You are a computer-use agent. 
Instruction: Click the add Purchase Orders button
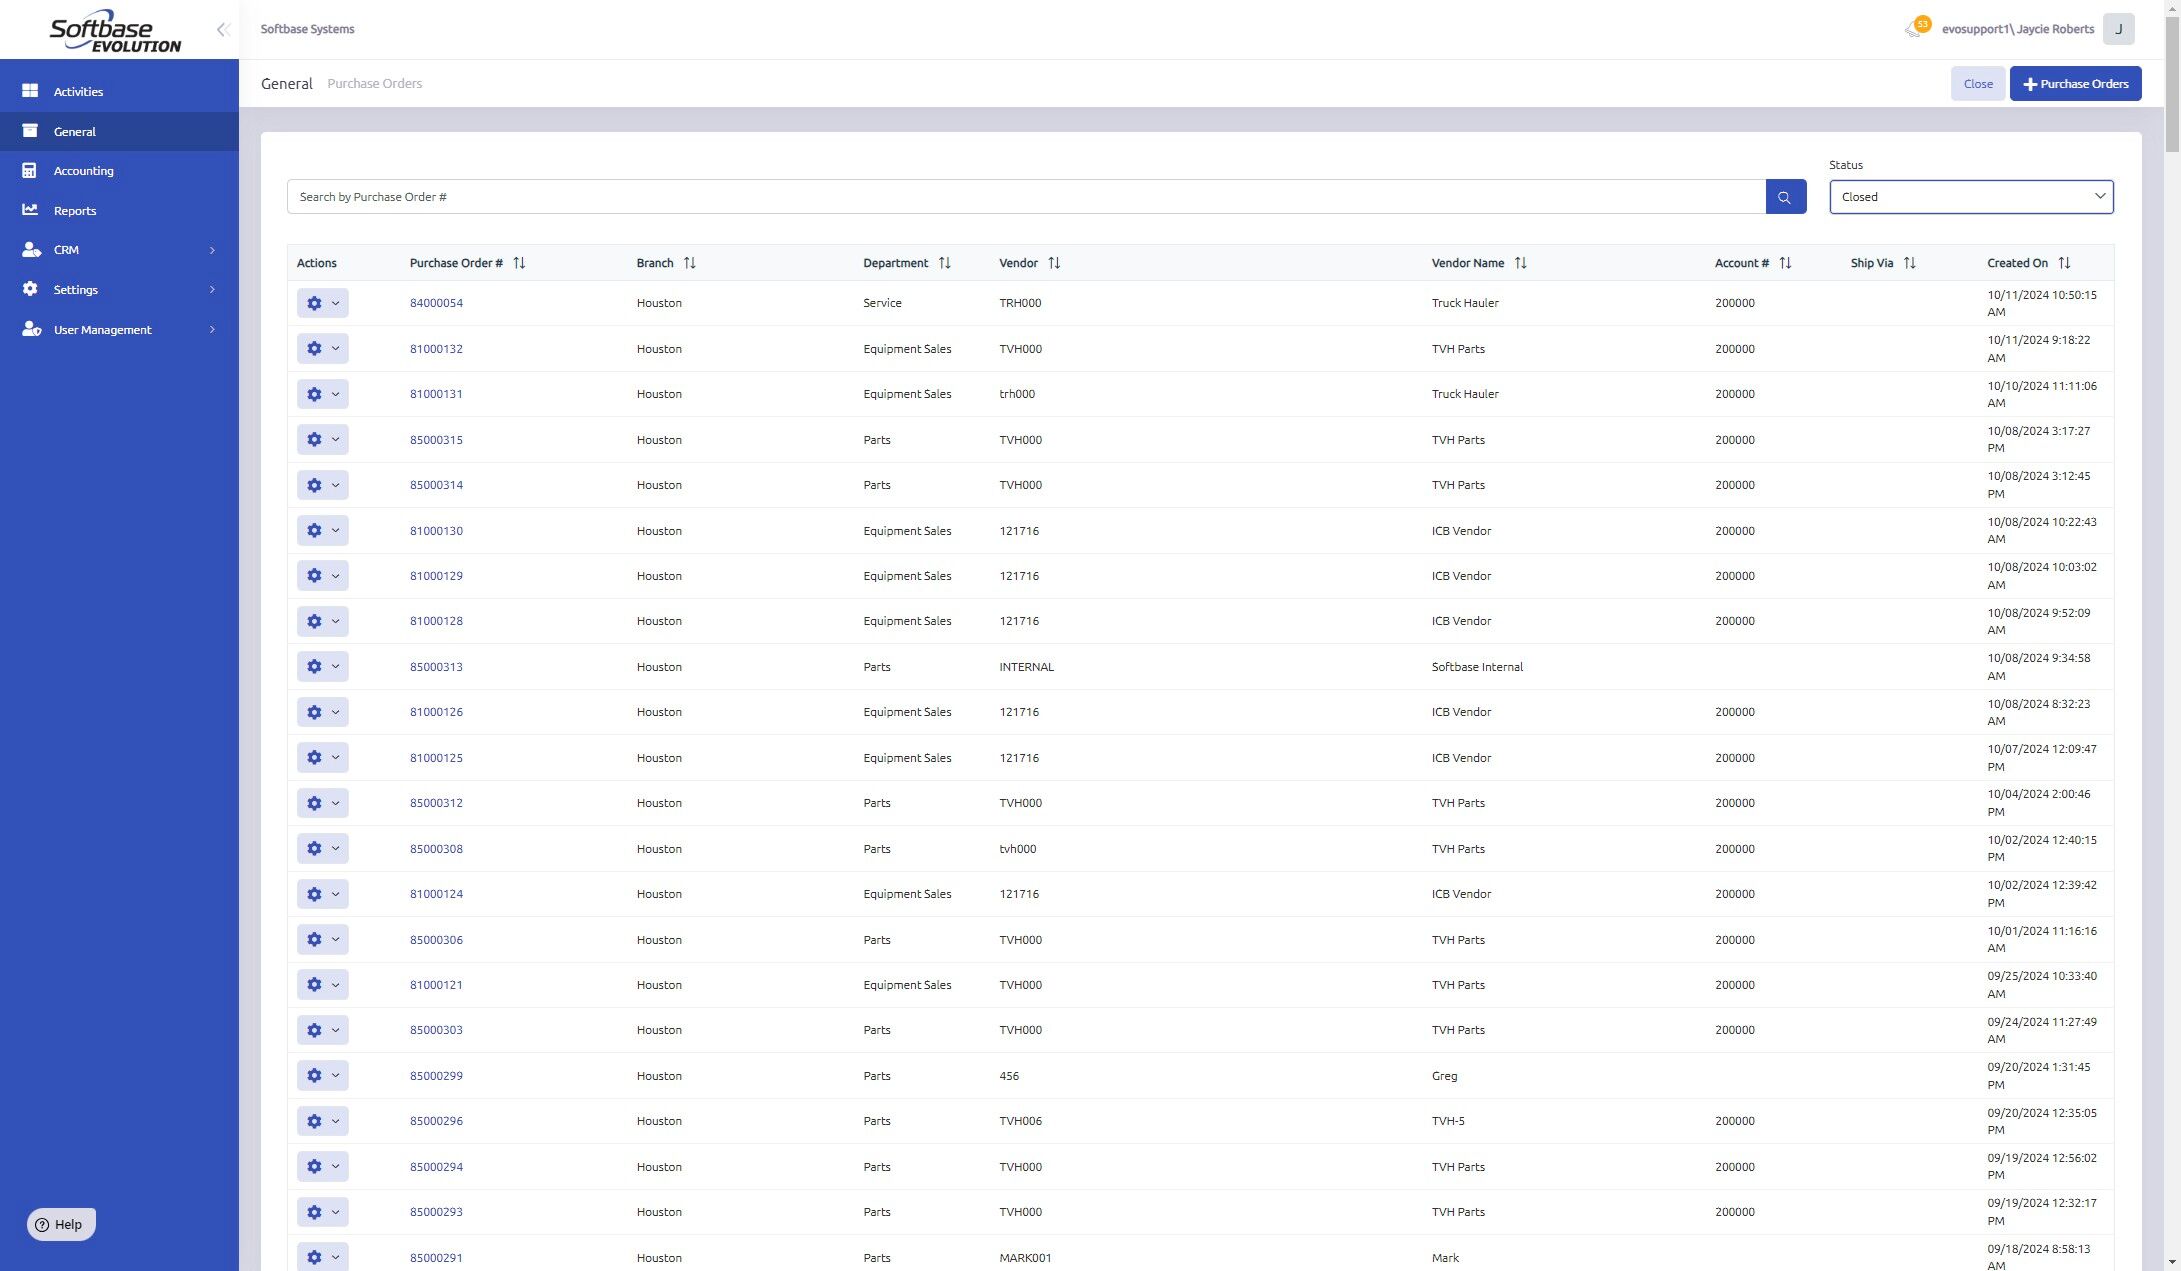pyautogui.click(x=2075, y=84)
